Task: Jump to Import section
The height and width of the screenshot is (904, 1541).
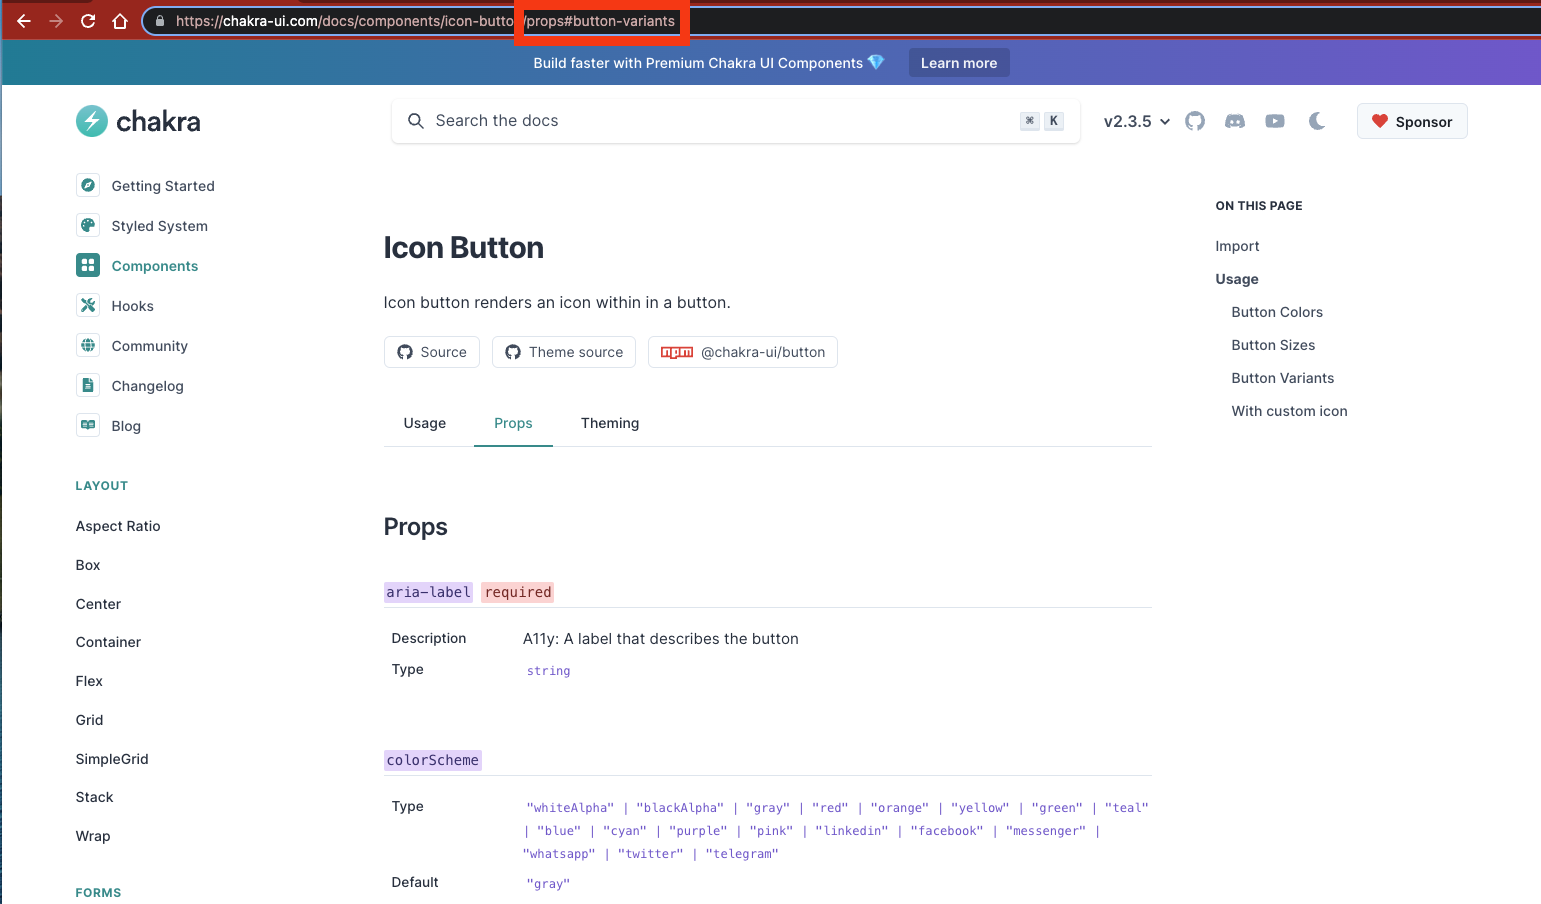Action: [x=1237, y=246]
